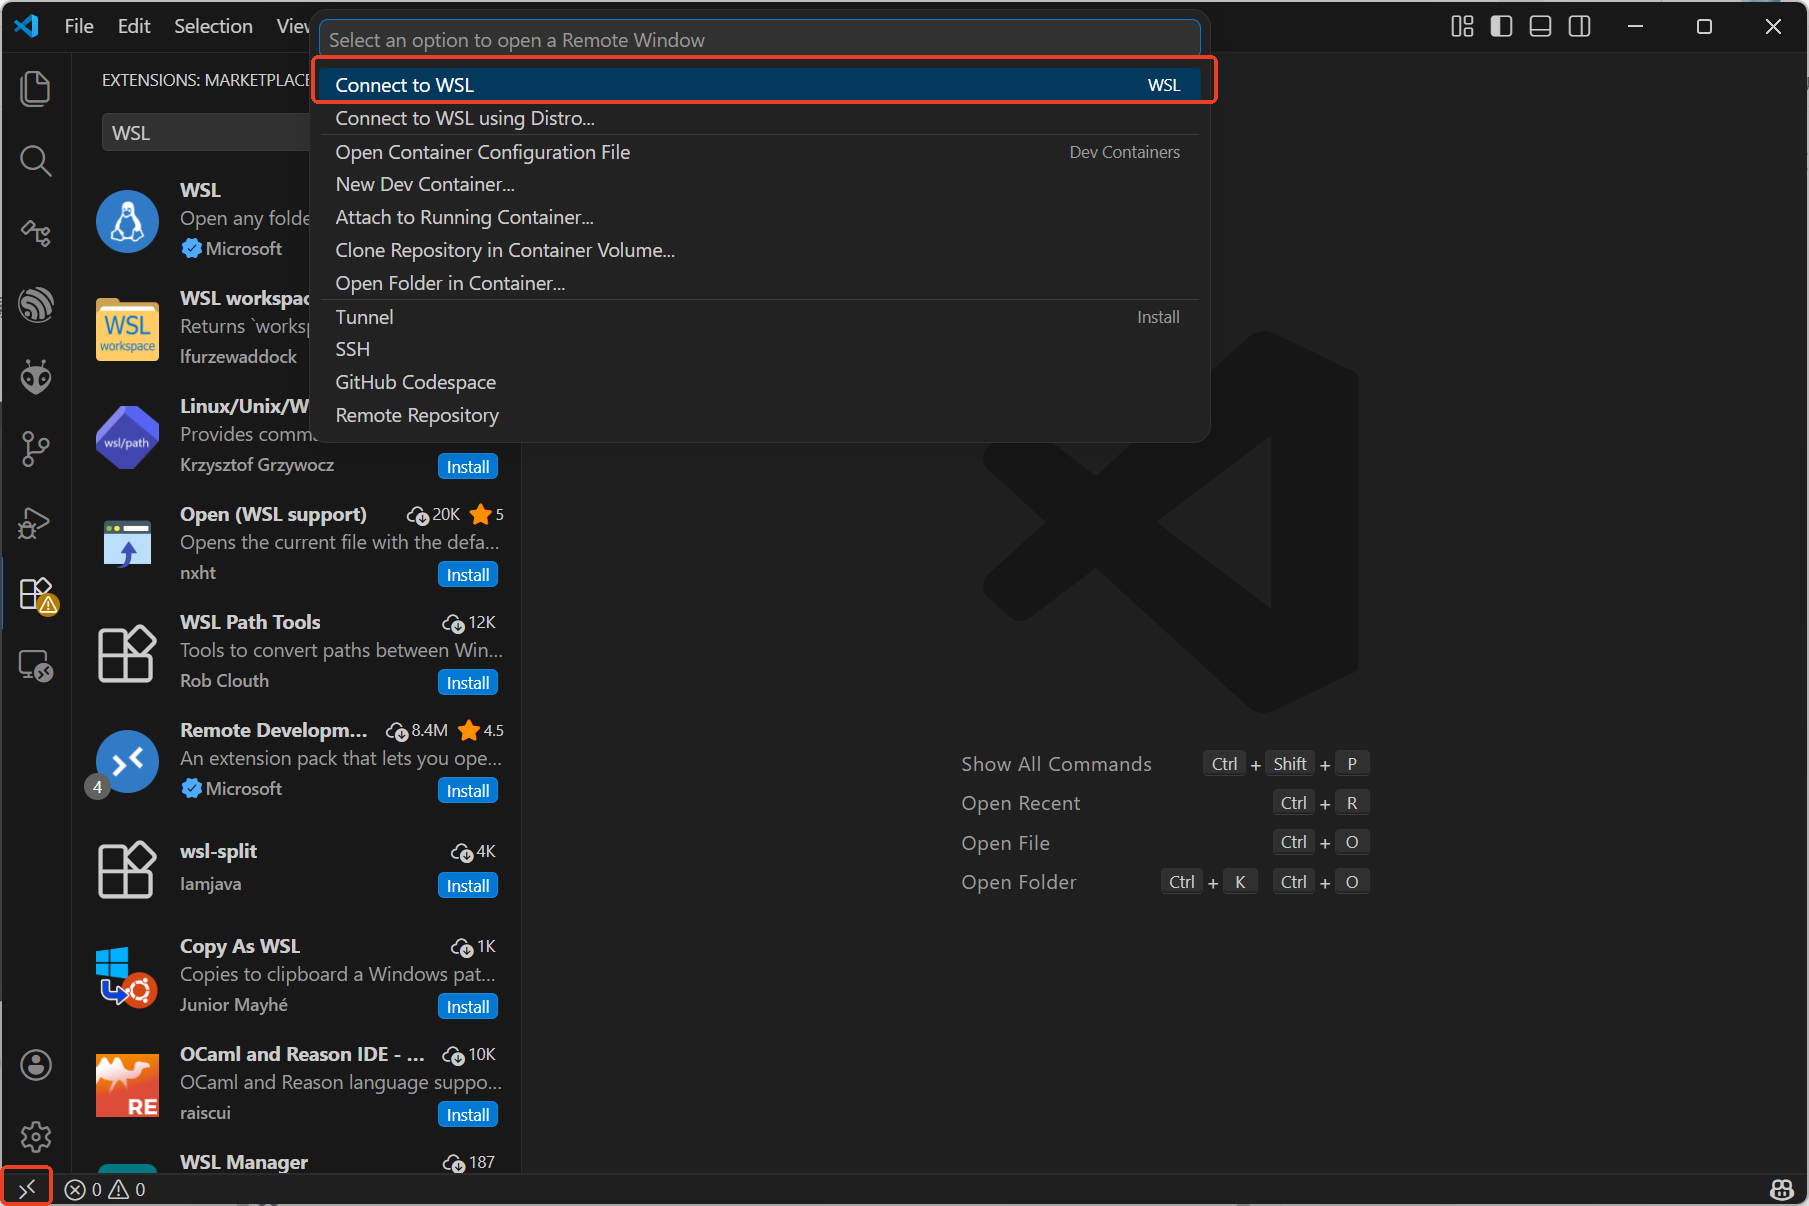Install the wsl-split extension

pos(467,886)
